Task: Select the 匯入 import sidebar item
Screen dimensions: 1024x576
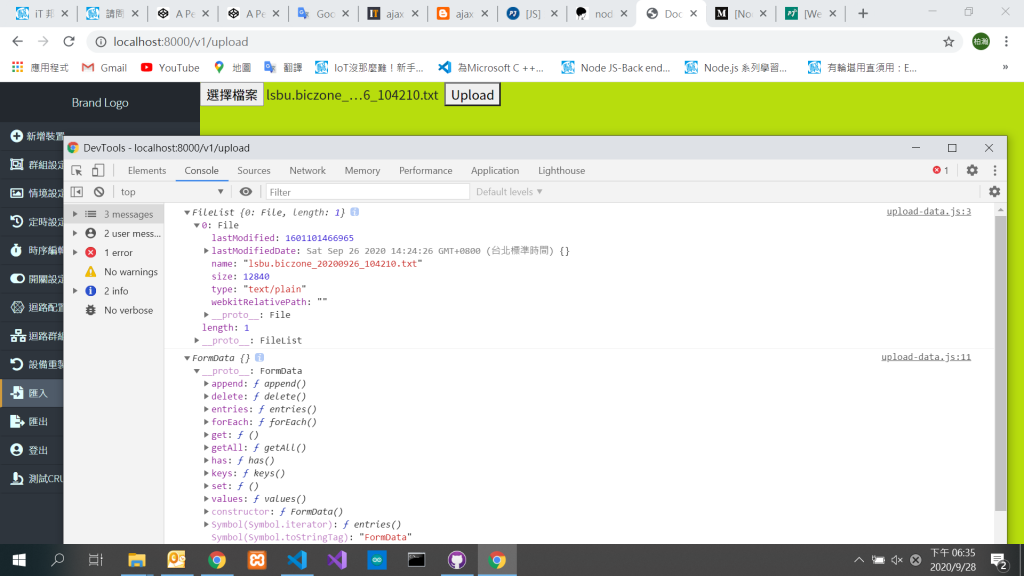Action: pyautogui.click(x=33, y=393)
